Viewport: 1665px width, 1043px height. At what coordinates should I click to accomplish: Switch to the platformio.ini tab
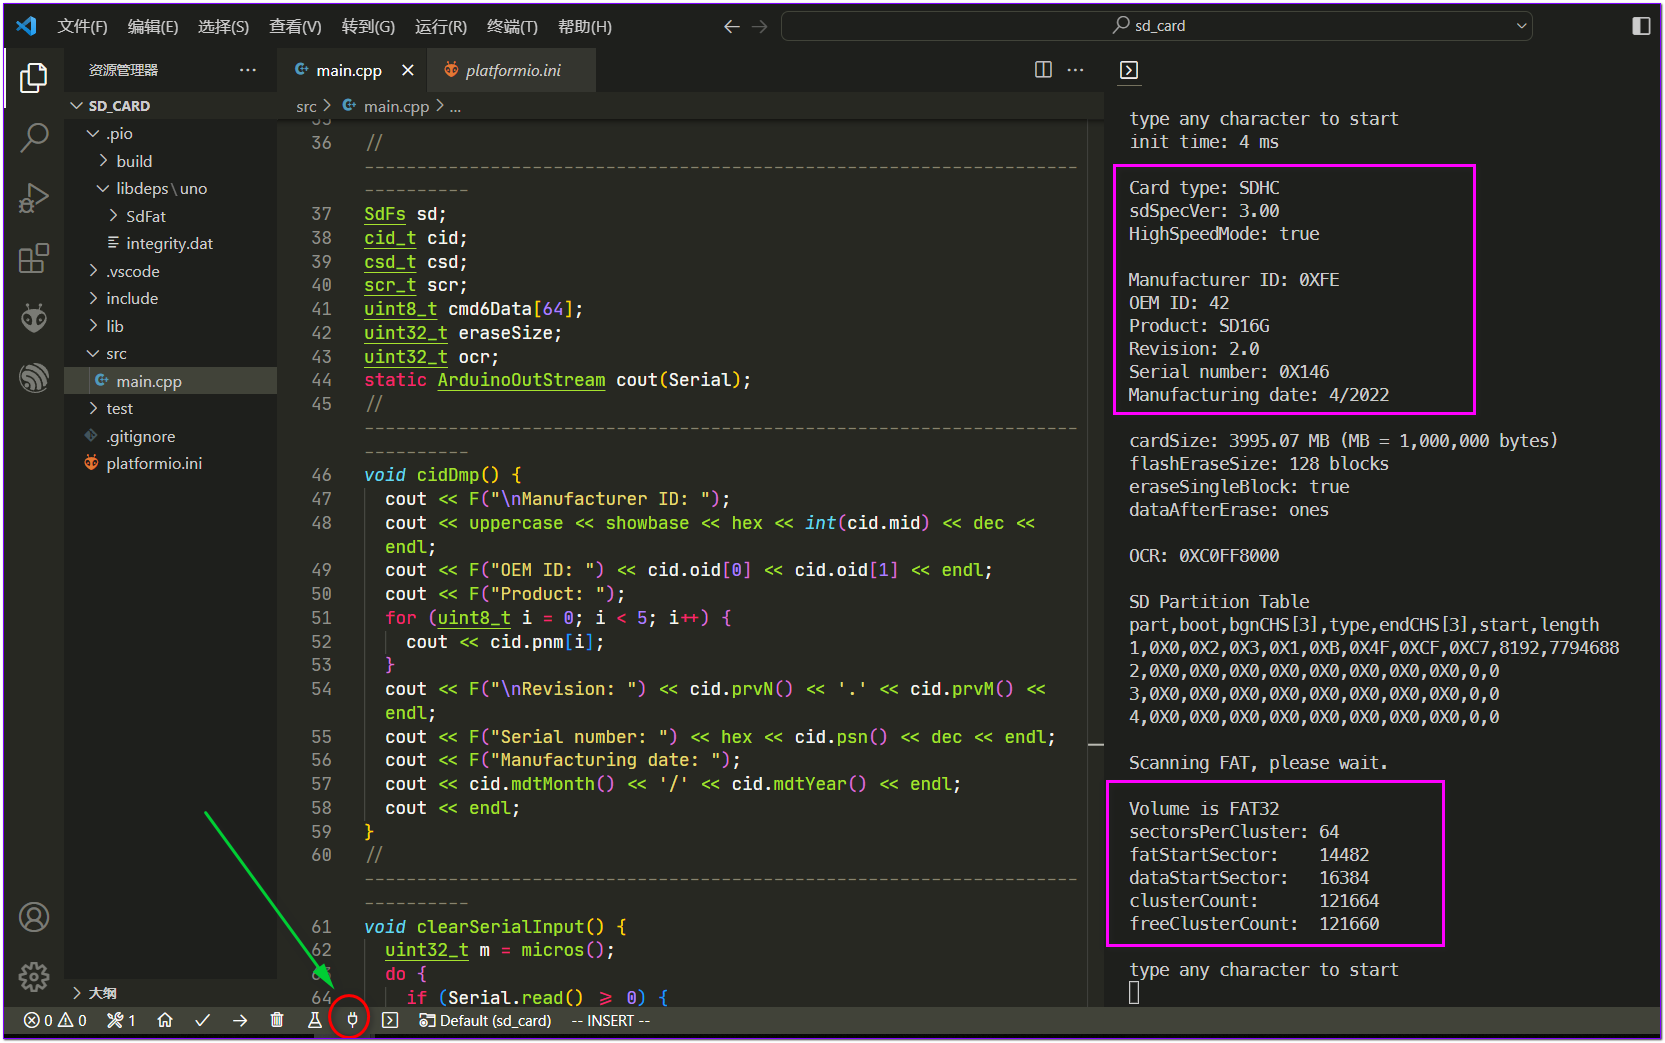point(512,70)
